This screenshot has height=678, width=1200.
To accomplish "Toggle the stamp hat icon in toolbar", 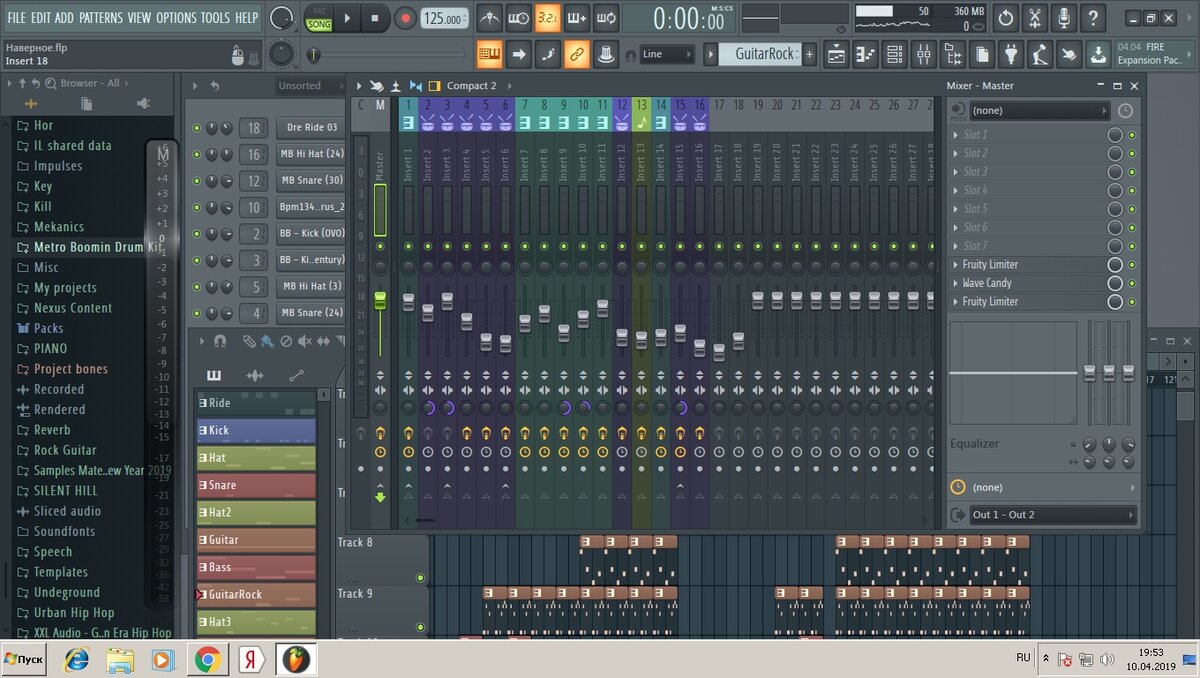I will pyautogui.click(x=606, y=54).
